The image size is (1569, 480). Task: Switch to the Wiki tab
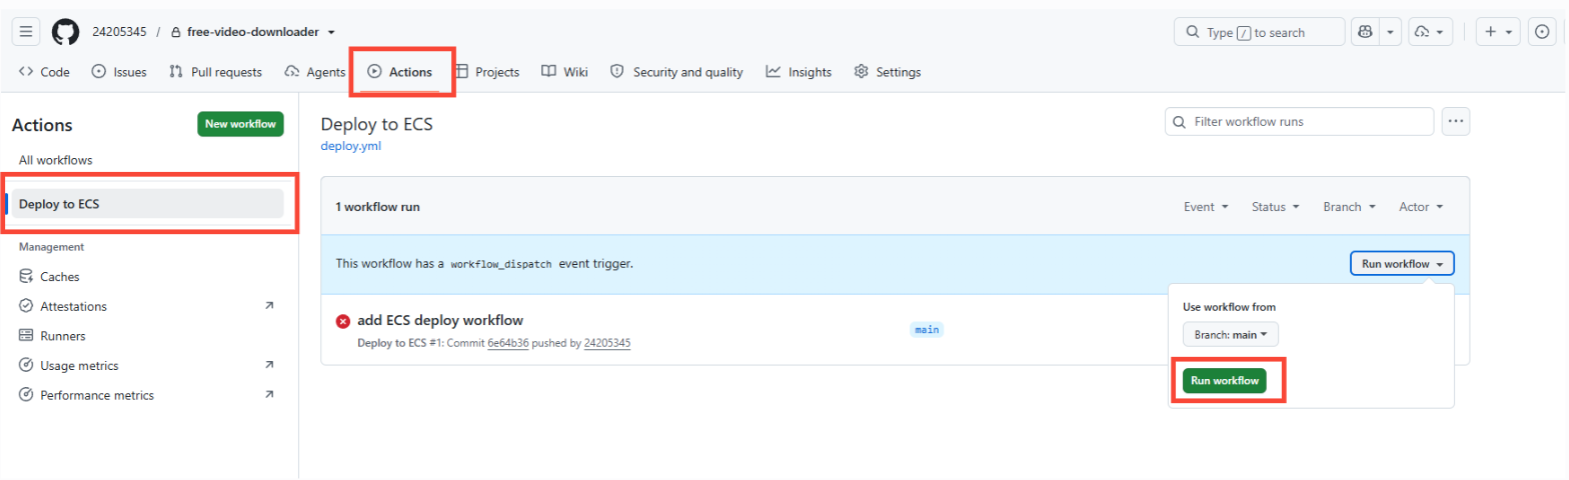tap(565, 72)
